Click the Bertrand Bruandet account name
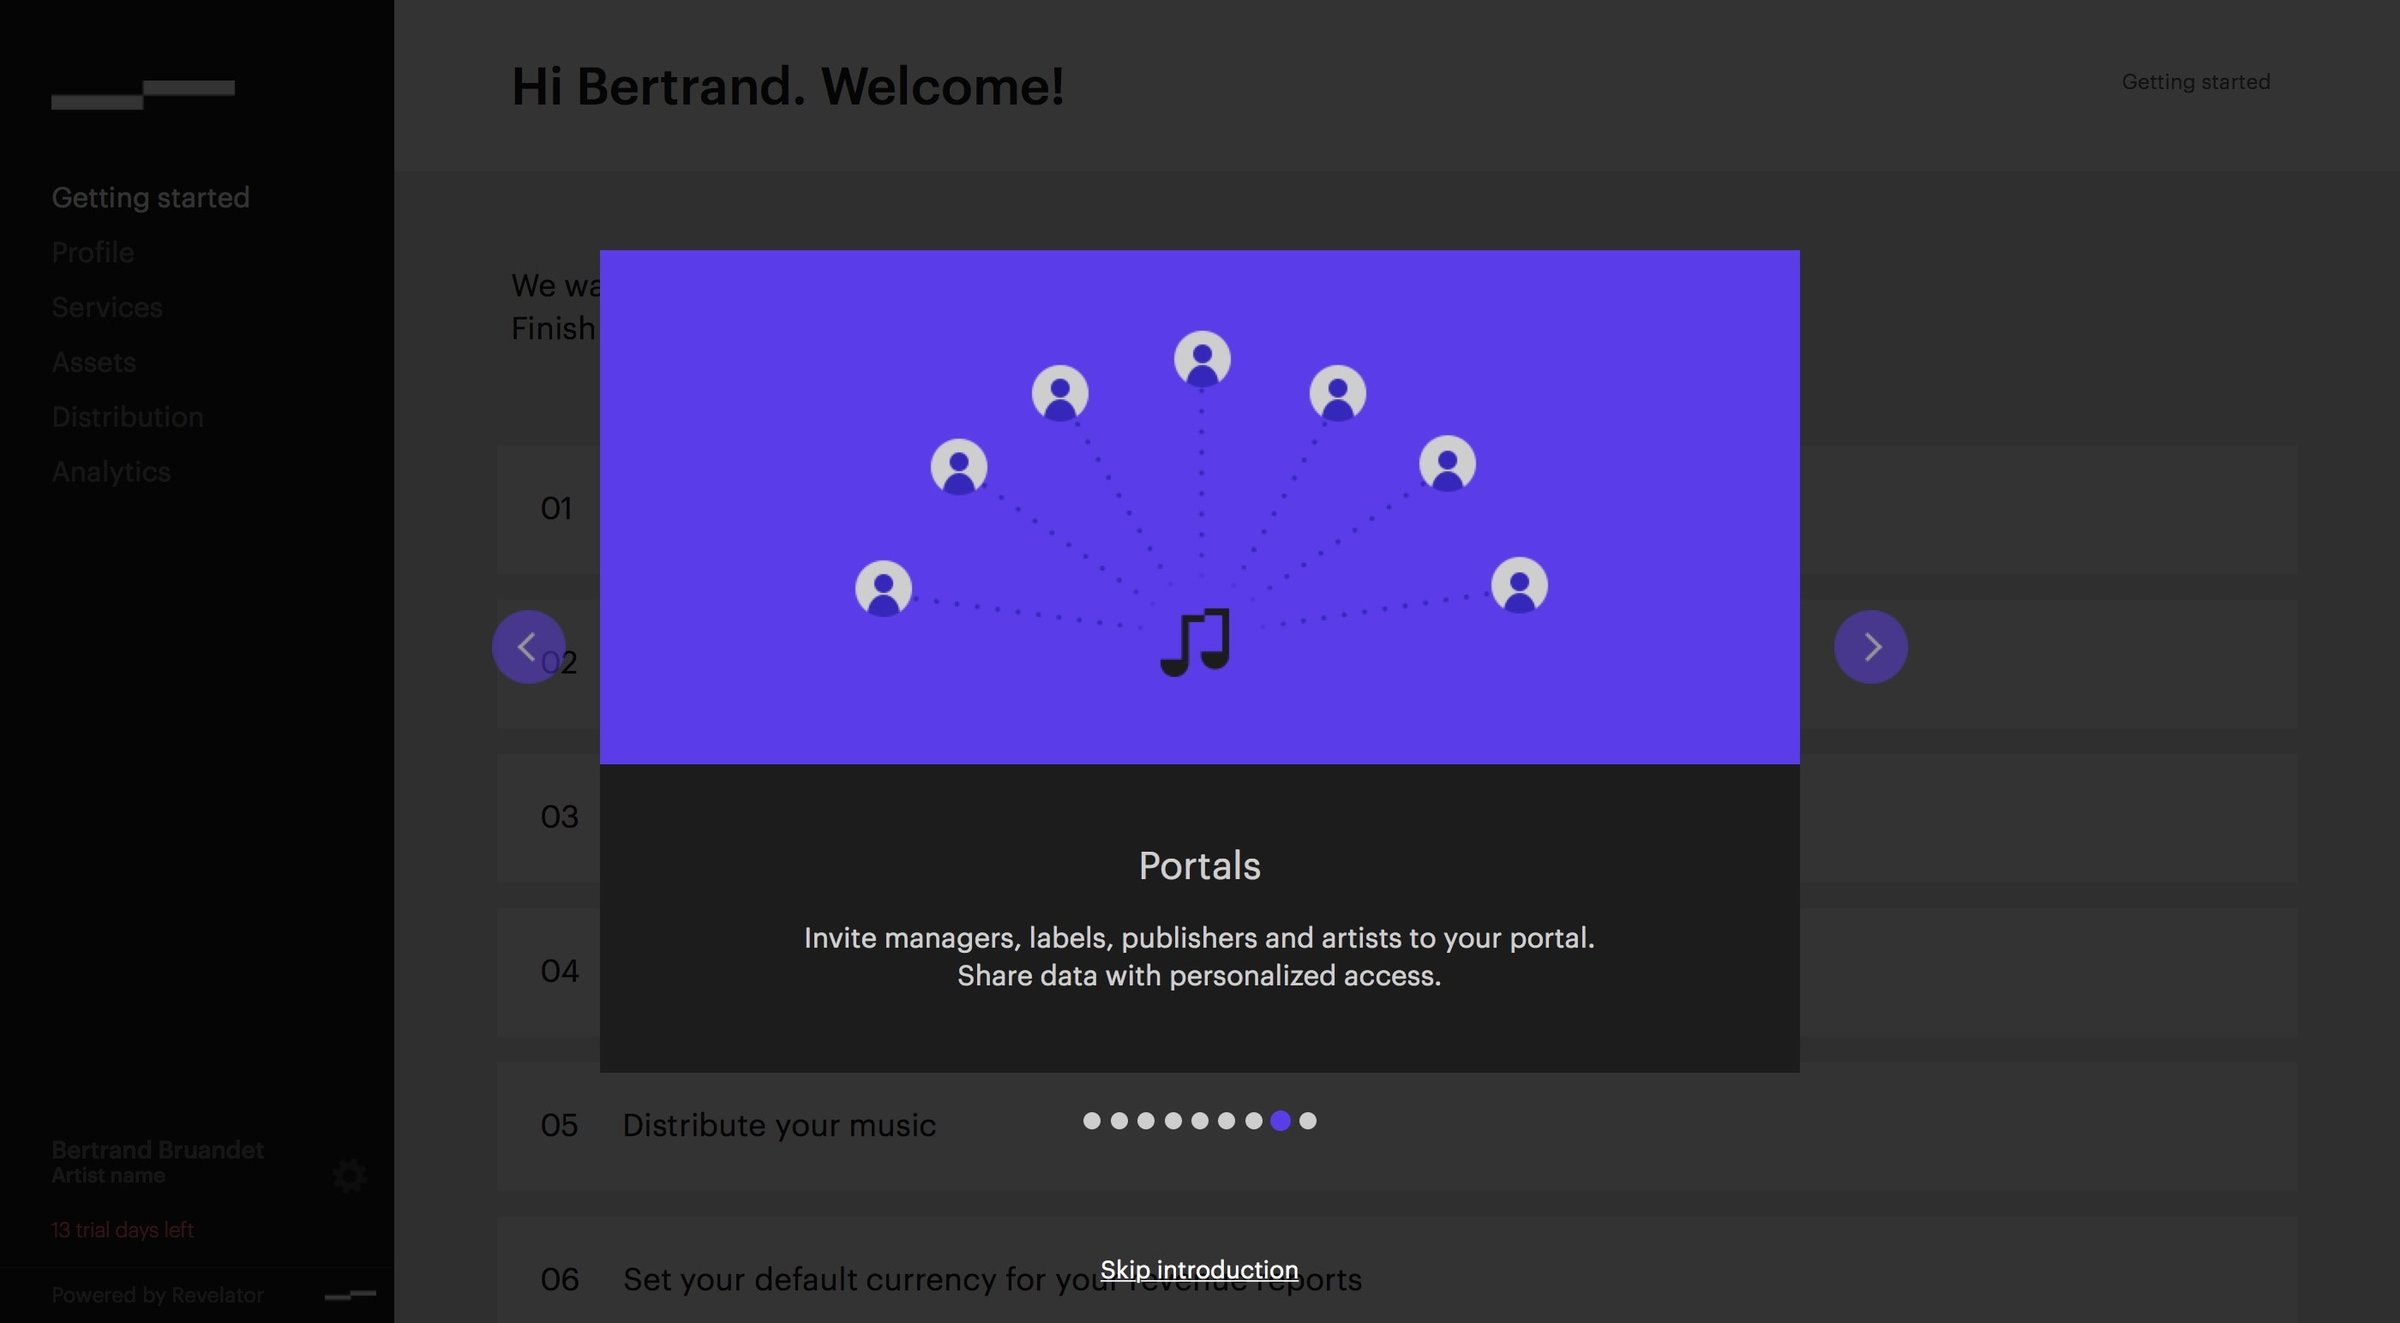Image resolution: width=2400 pixels, height=1323 pixels. pyautogui.click(x=157, y=1150)
